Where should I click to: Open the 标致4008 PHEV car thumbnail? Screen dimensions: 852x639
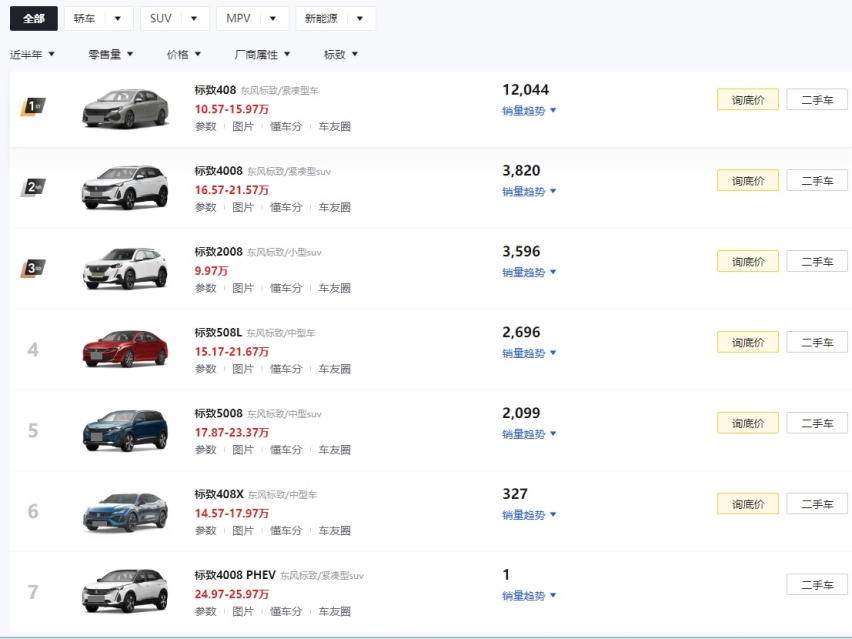pyautogui.click(x=126, y=591)
